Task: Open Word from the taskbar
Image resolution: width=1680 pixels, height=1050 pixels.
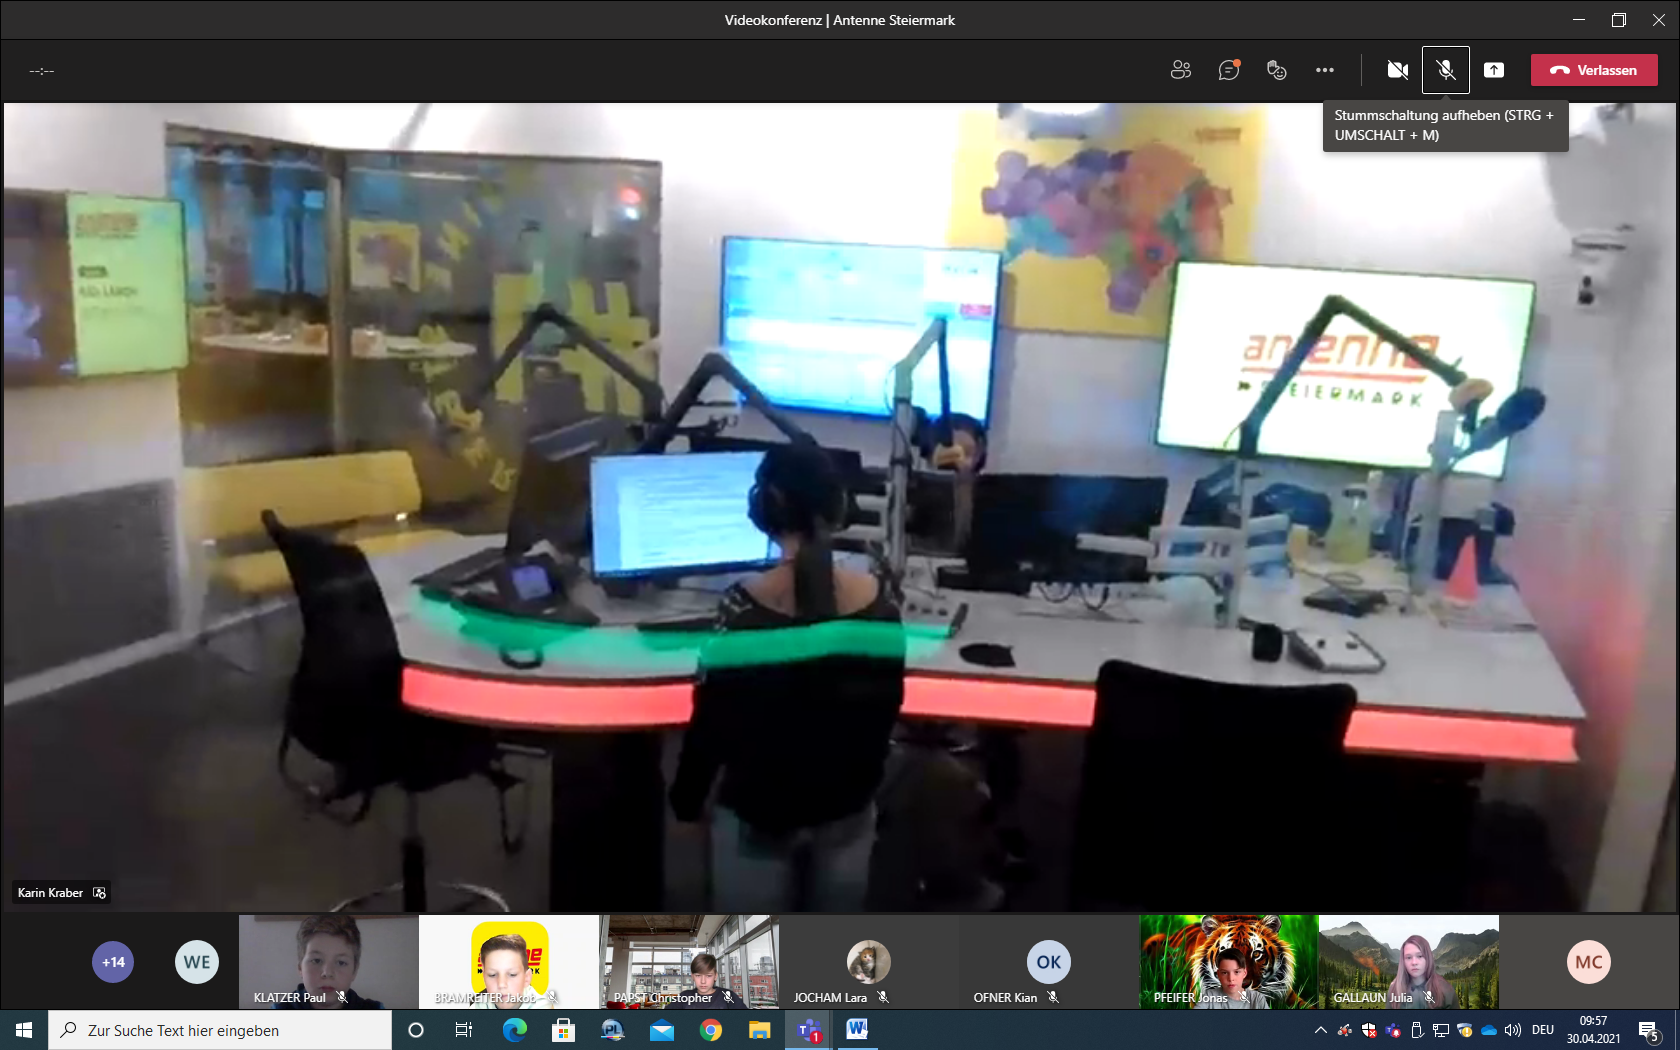Action: pyautogui.click(x=857, y=1030)
